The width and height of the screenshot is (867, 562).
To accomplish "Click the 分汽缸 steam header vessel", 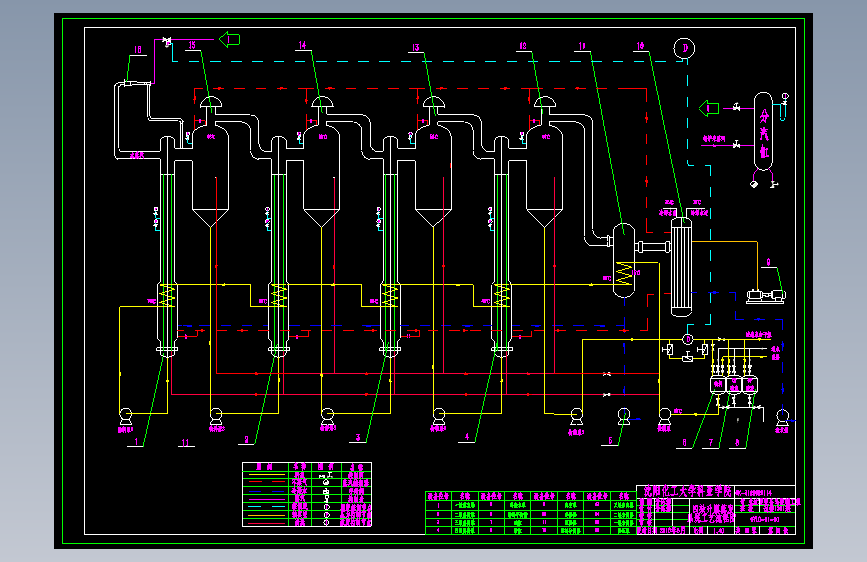I will pos(764,131).
